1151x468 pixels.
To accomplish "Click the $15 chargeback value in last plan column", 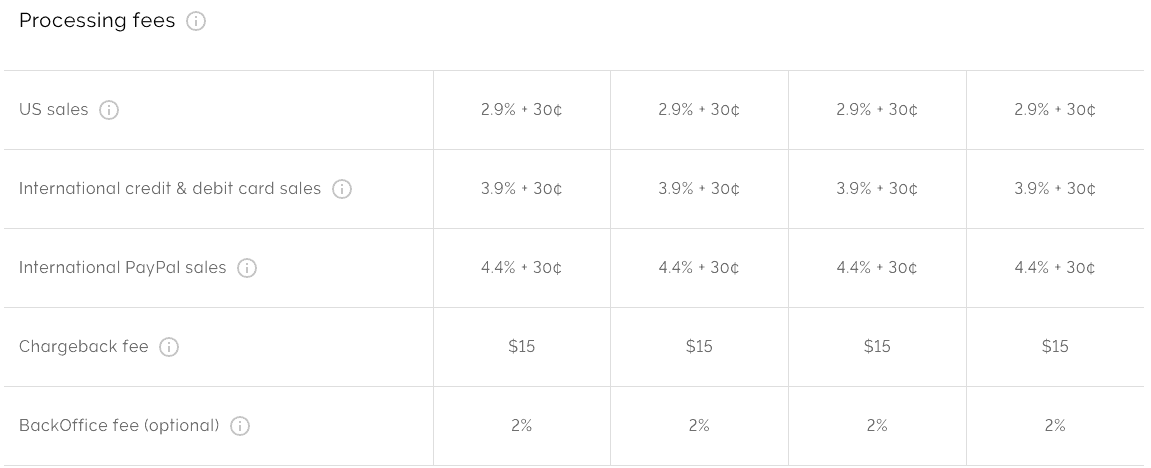I will [x=1055, y=347].
